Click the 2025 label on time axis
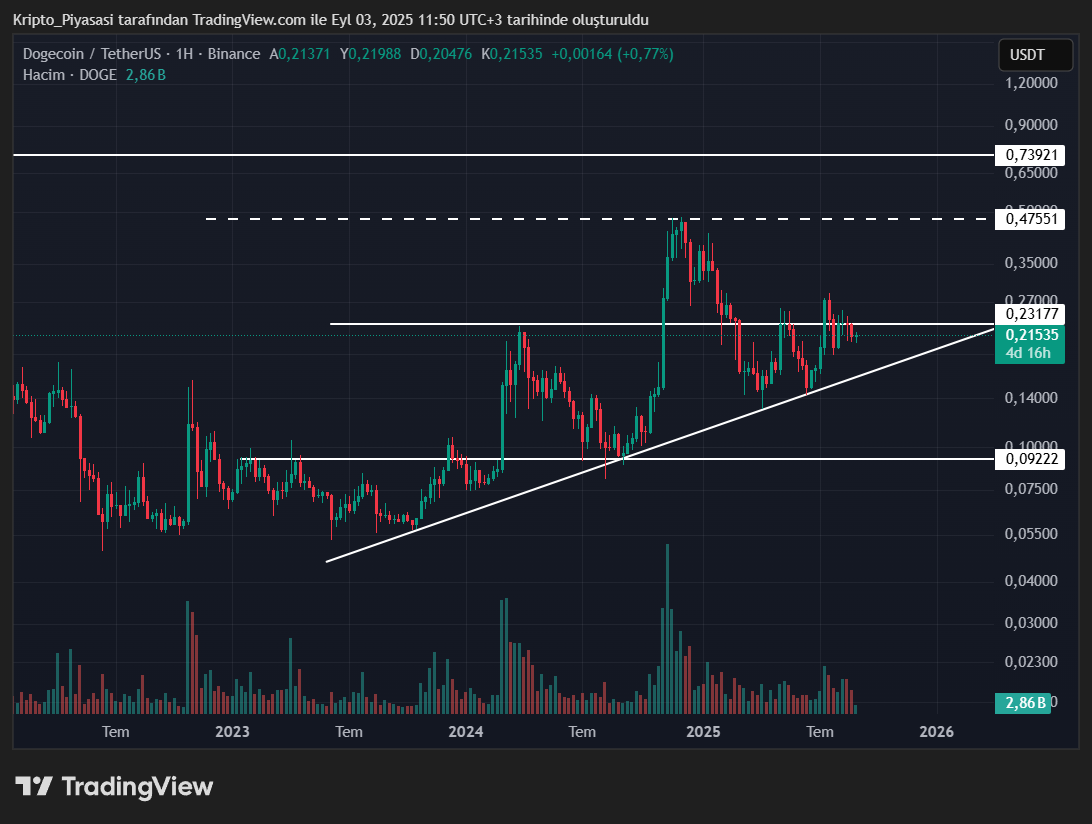 point(703,732)
